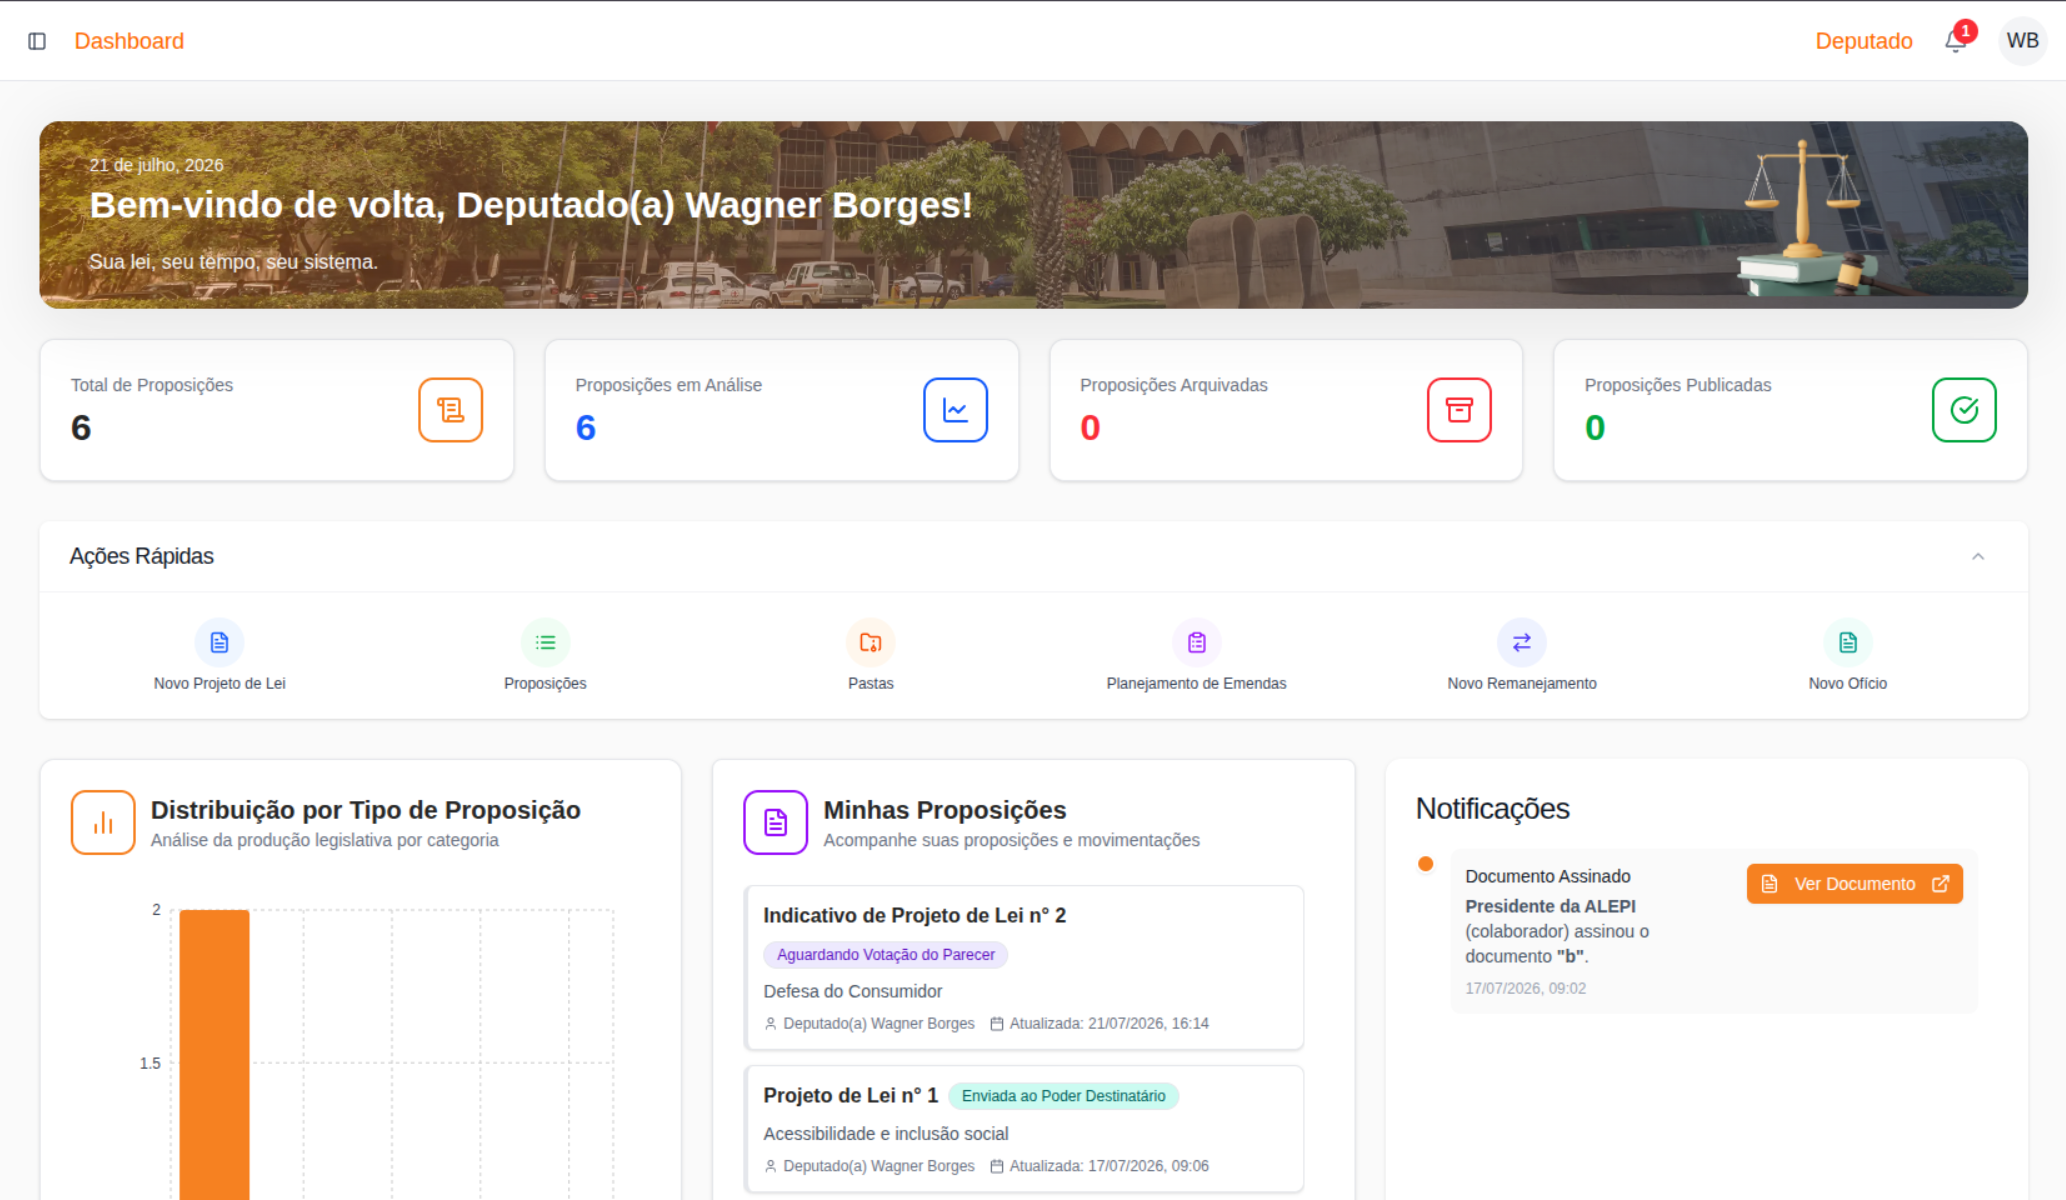2066x1200 pixels.
Task: Click the orange unread notification dot
Action: pyautogui.click(x=1426, y=864)
